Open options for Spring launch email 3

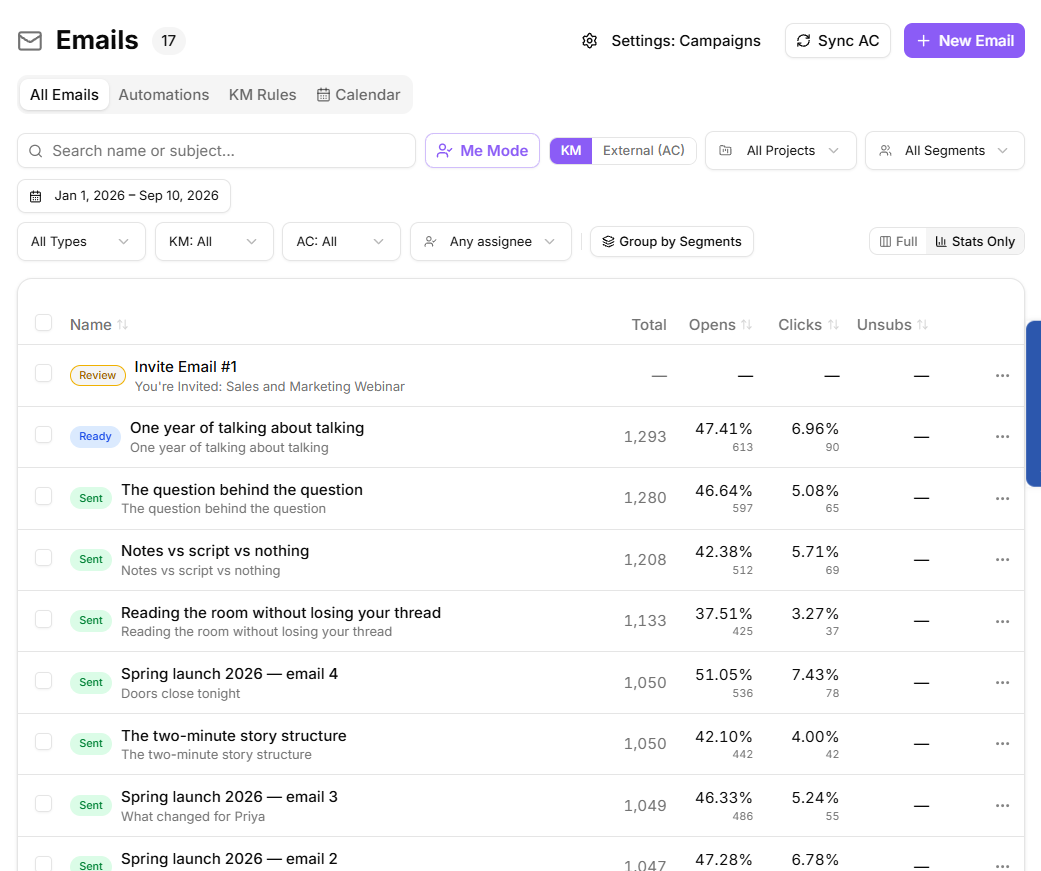pyautogui.click(x=1002, y=805)
